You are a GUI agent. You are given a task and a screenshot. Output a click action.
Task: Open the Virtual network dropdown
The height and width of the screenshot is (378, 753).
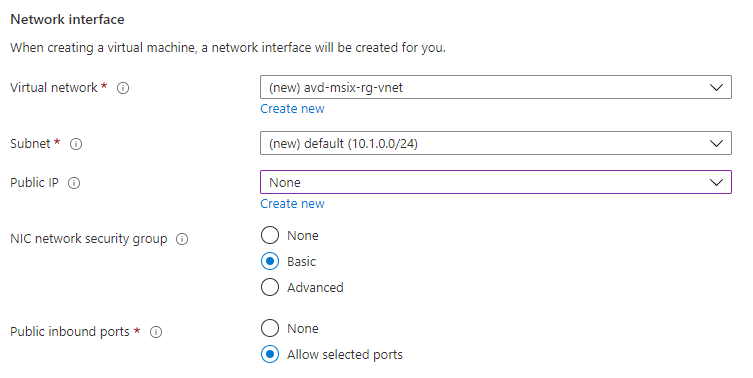point(496,87)
